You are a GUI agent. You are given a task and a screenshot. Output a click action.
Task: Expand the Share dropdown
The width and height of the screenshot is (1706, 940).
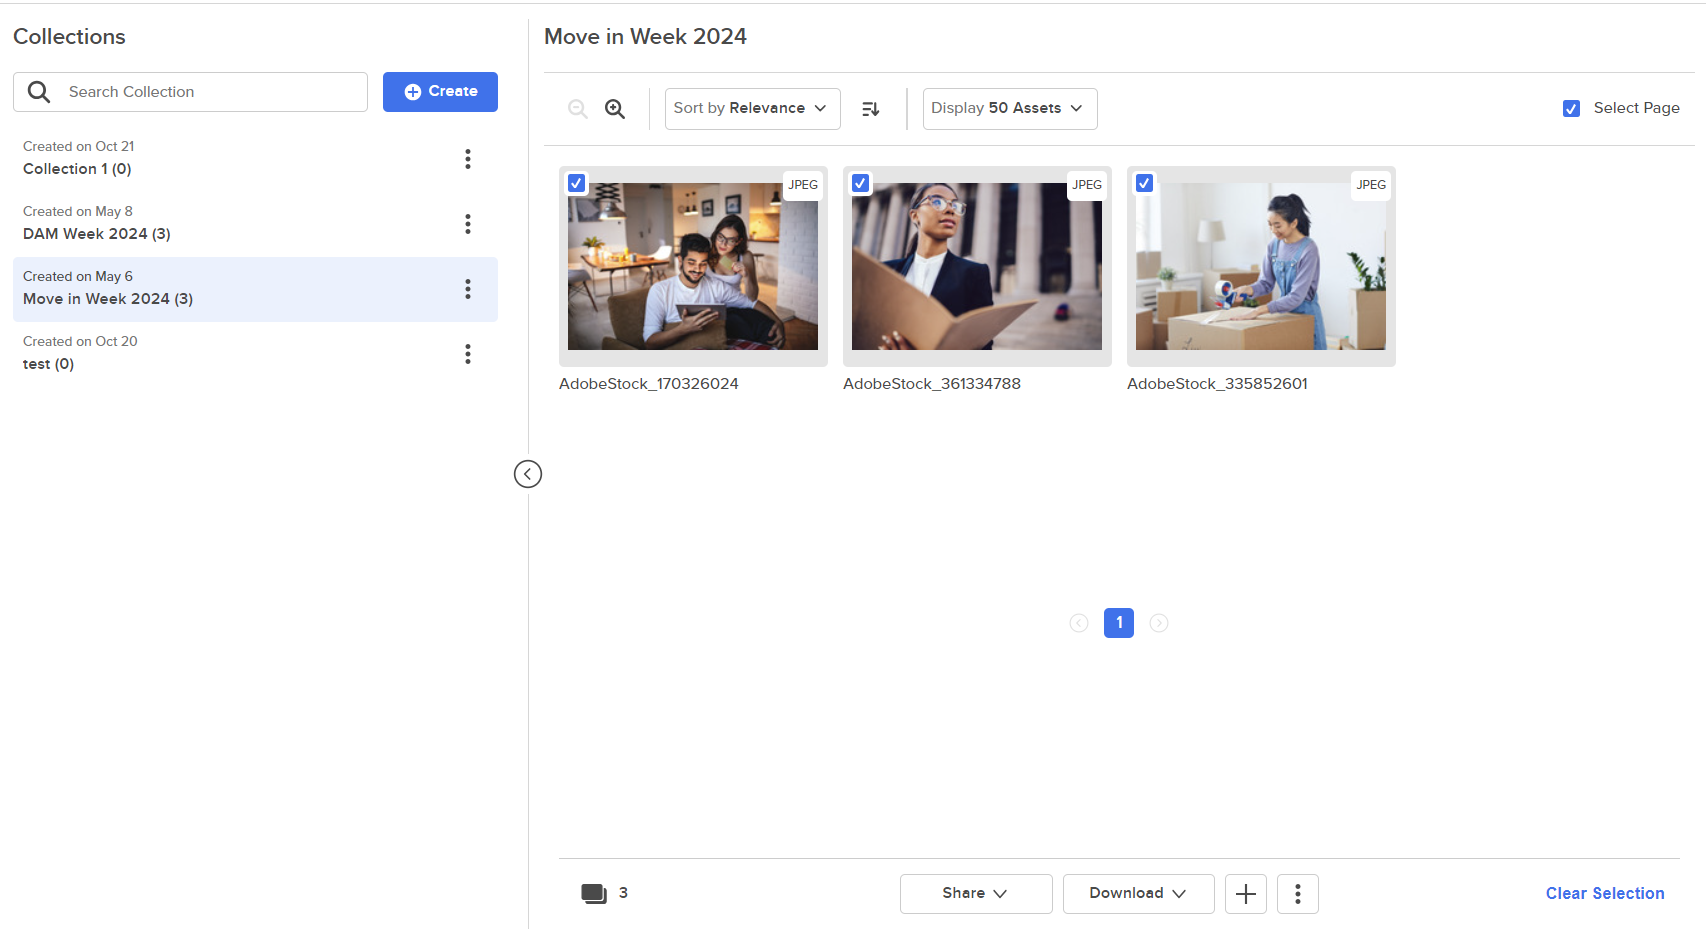pyautogui.click(x=976, y=894)
